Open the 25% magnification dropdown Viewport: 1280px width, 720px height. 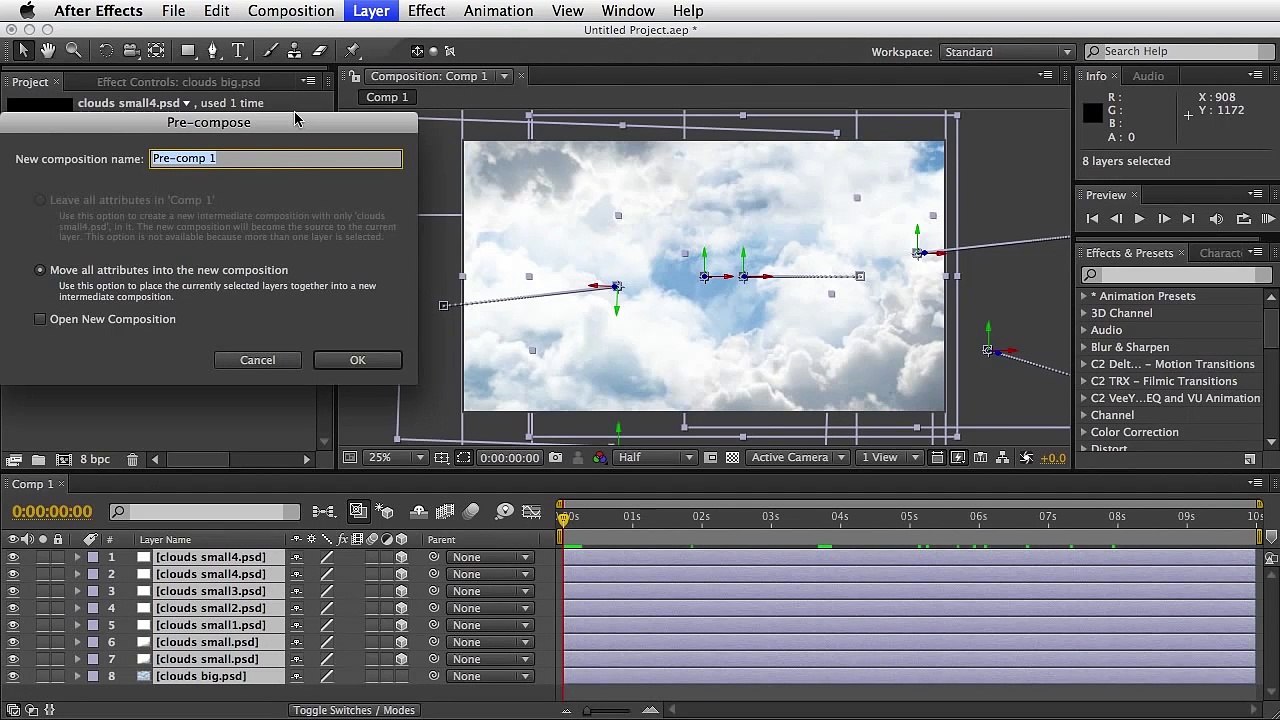click(396, 458)
